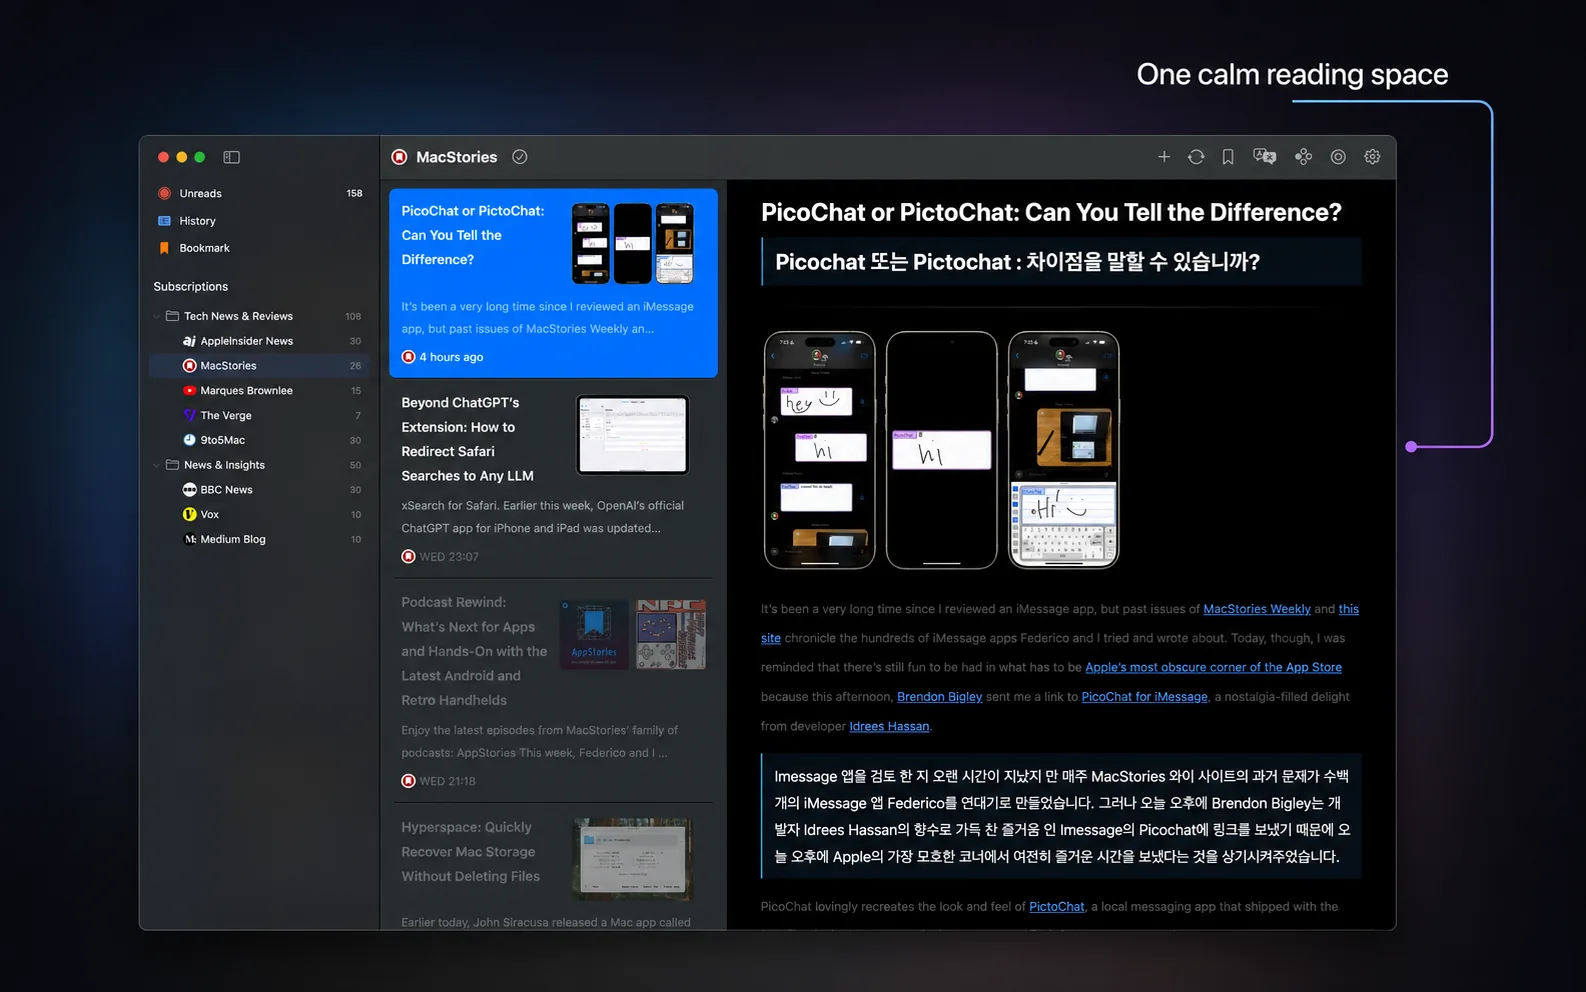Open the PicoChat for iMessage link
1586x992 pixels.
[x=1144, y=697]
